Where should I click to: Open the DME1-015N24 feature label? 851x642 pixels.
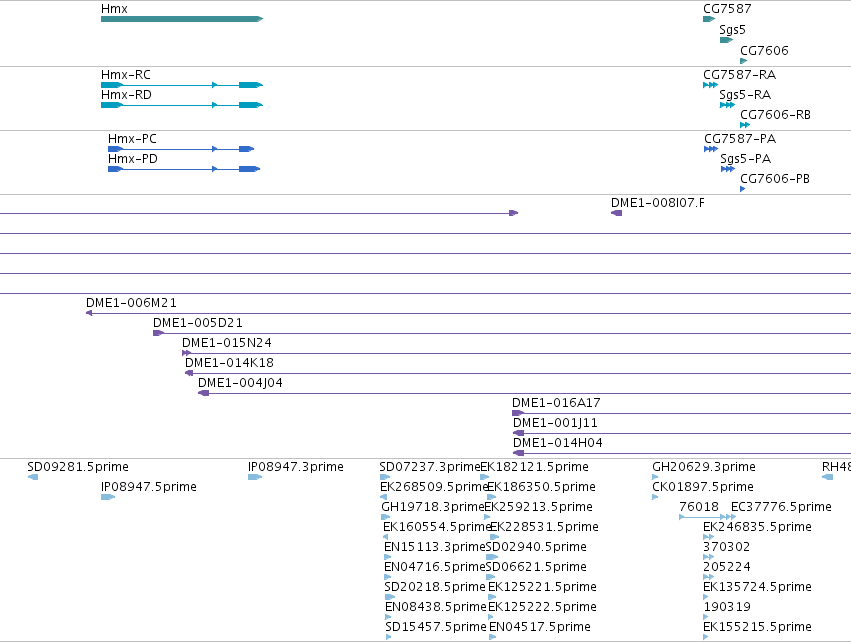coord(227,343)
